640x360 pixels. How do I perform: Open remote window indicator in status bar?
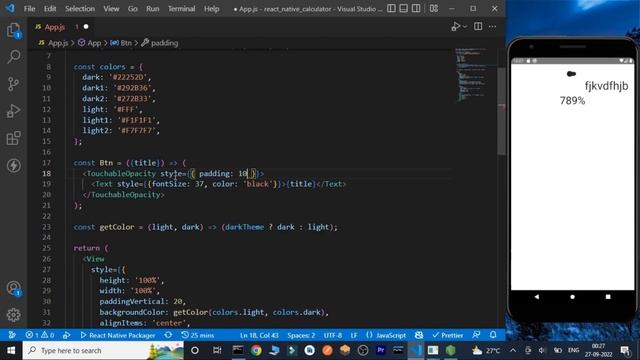click(12, 335)
